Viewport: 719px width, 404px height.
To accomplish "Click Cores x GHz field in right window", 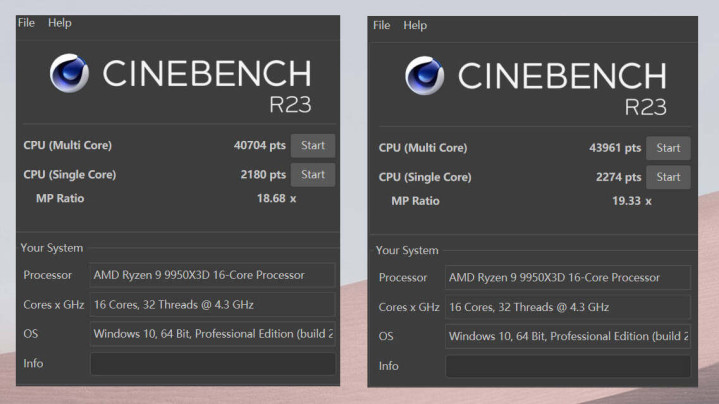I will click(x=568, y=307).
